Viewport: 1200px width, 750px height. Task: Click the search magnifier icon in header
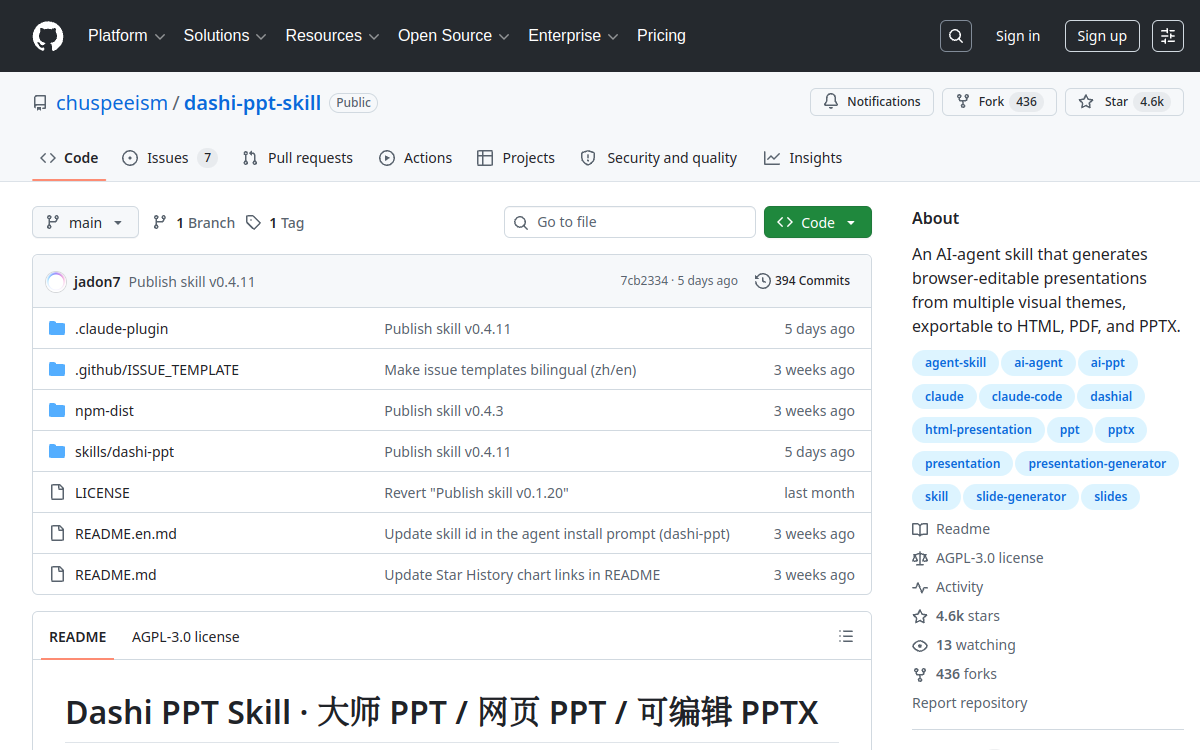pos(956,36)
